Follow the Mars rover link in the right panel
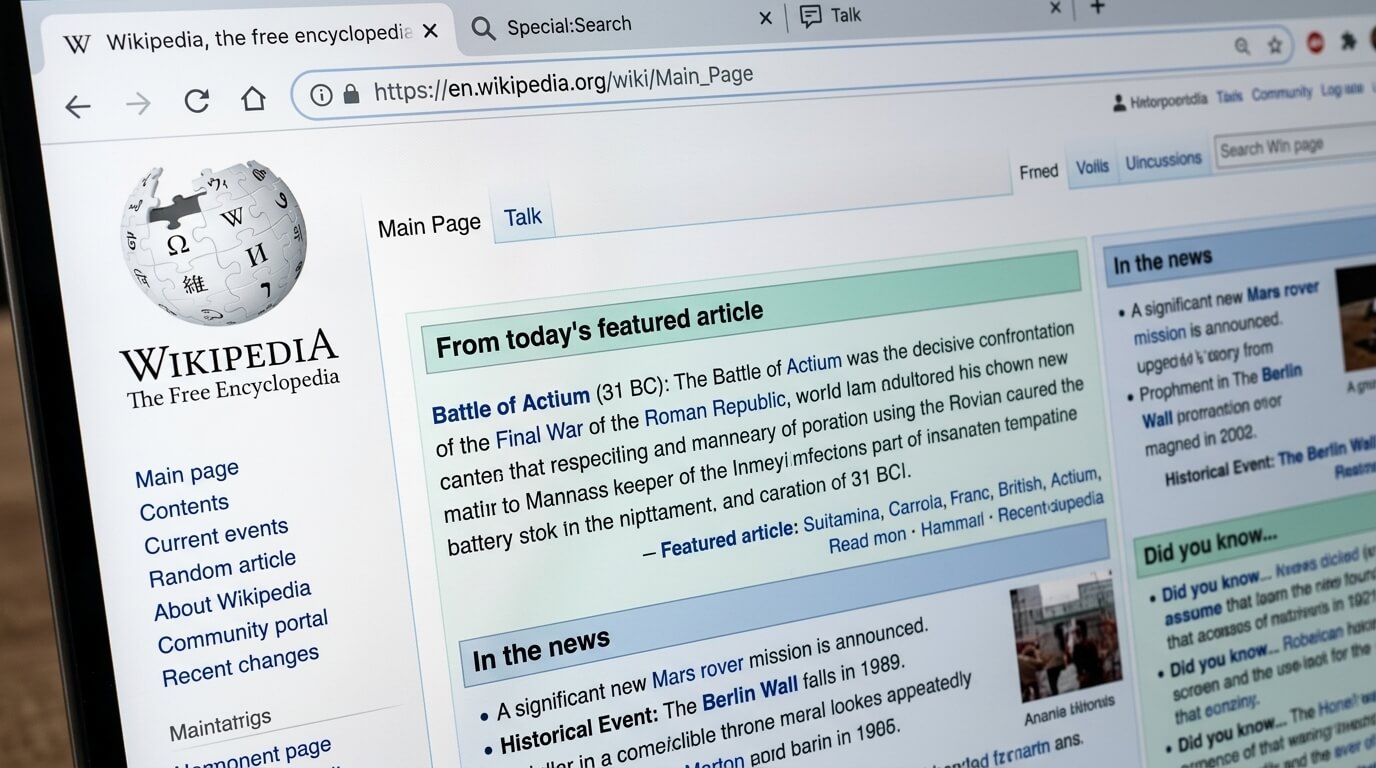Screen dimensions: 1376x768 pyautogui.click(x=1283, y=293)
